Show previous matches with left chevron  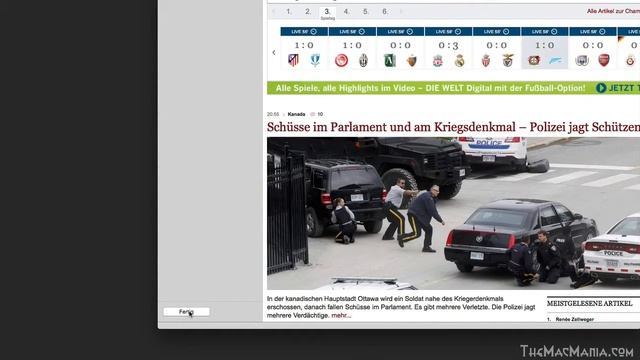[274, 53]
